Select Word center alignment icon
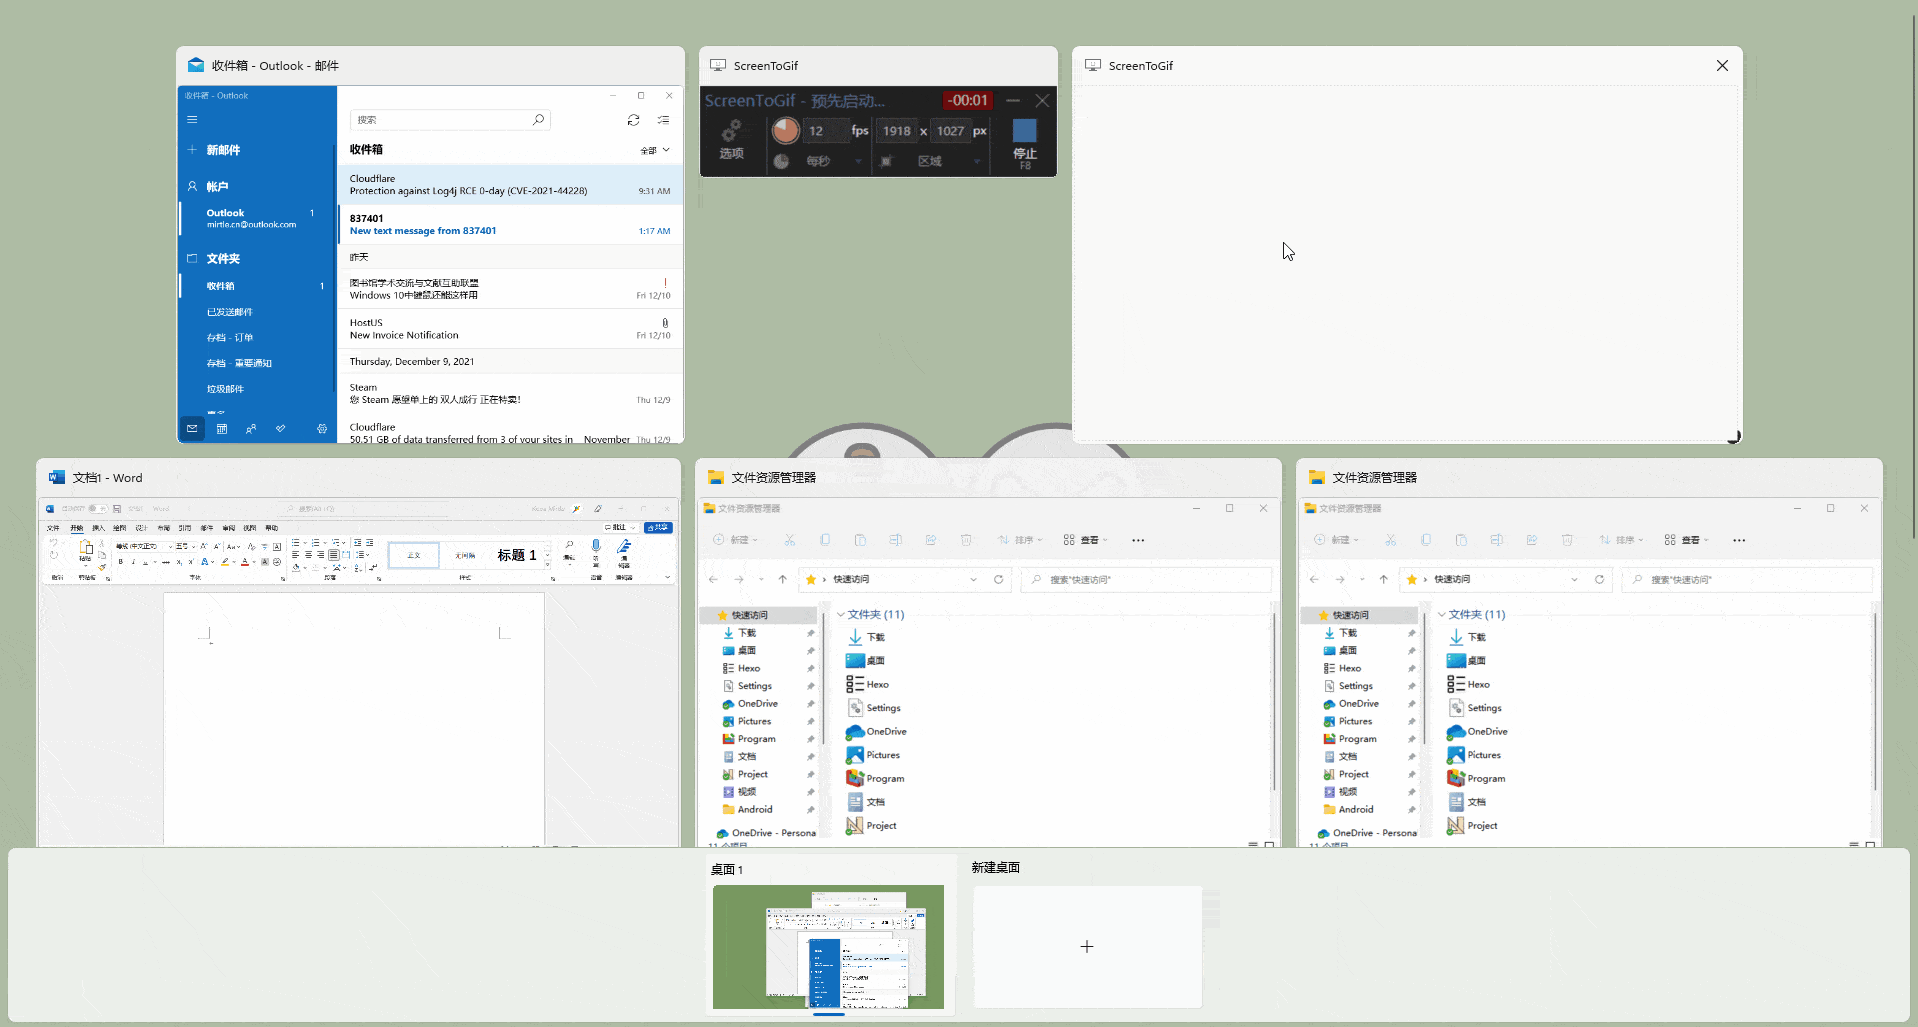Image resolution: width=1918 pixels, height=1027 pixels. coord(308,554)
